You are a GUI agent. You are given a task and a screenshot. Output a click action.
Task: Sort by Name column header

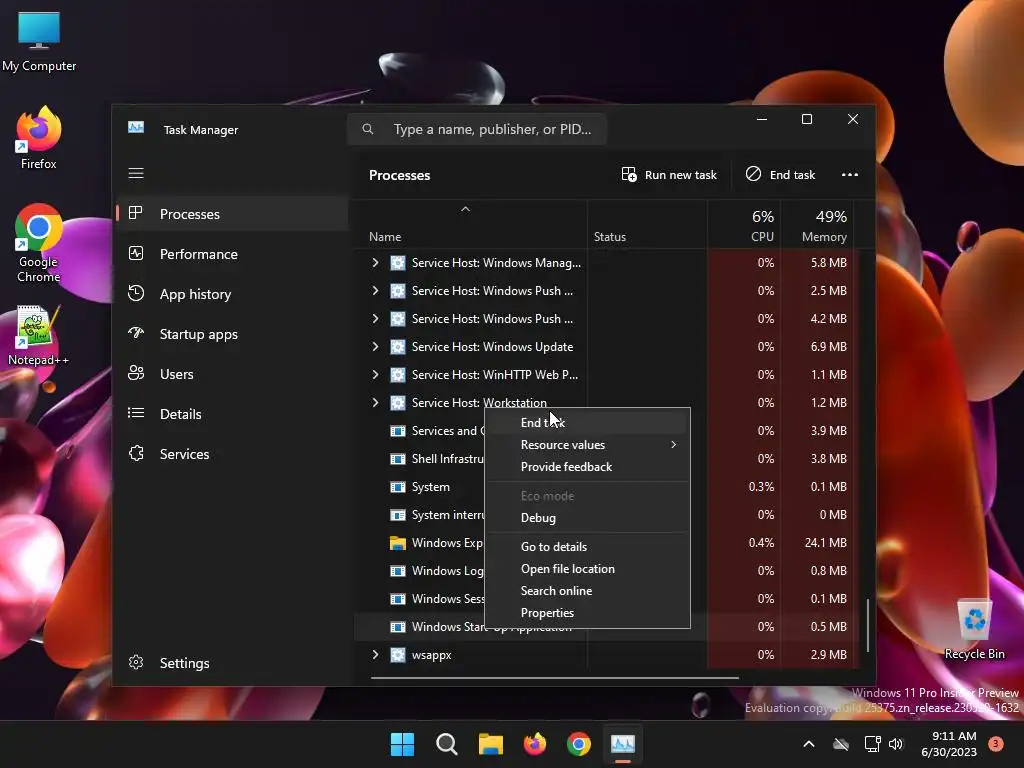(470, 225)
